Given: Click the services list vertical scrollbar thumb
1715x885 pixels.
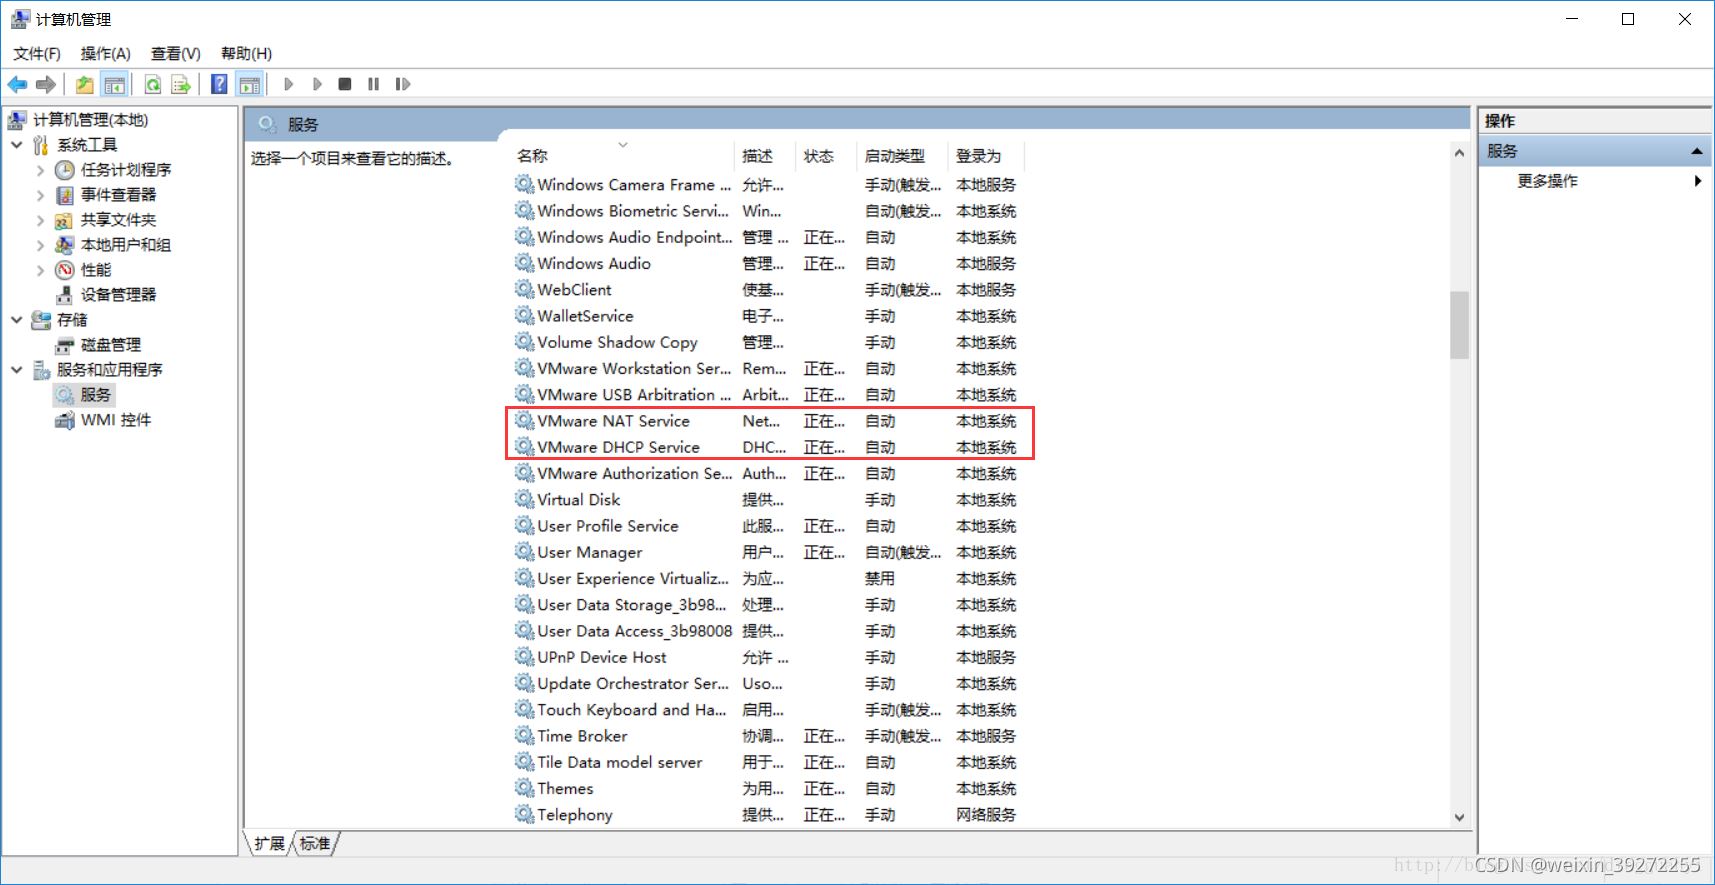Looking at the screenshot, I should coord(1459,324).
